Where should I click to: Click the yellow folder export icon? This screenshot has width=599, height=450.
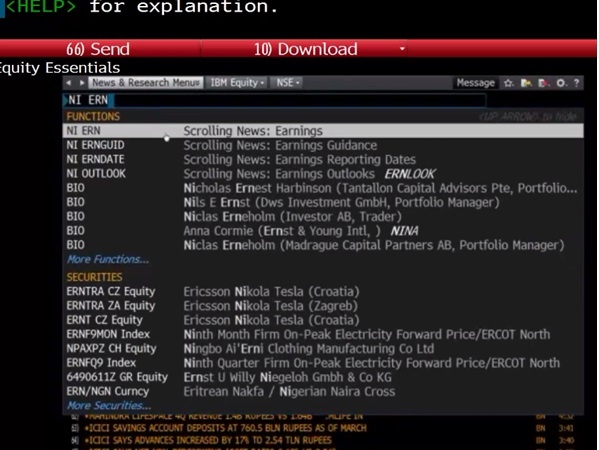[526, 83]
